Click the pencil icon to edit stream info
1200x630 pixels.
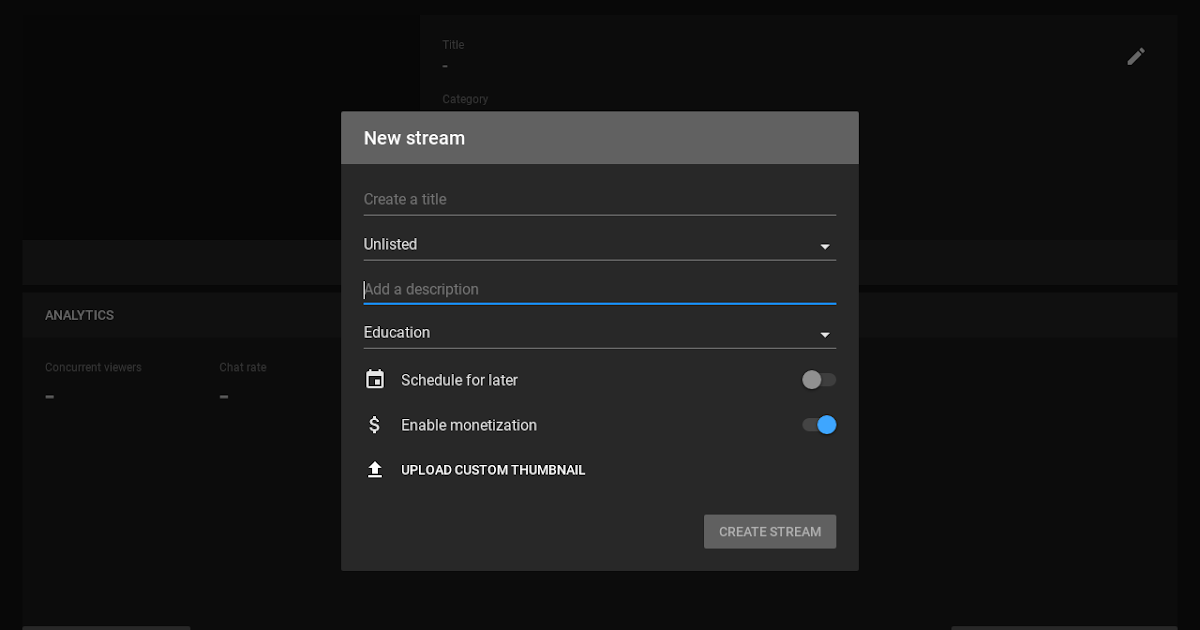pyautogui.click(x=1136, y=56)
